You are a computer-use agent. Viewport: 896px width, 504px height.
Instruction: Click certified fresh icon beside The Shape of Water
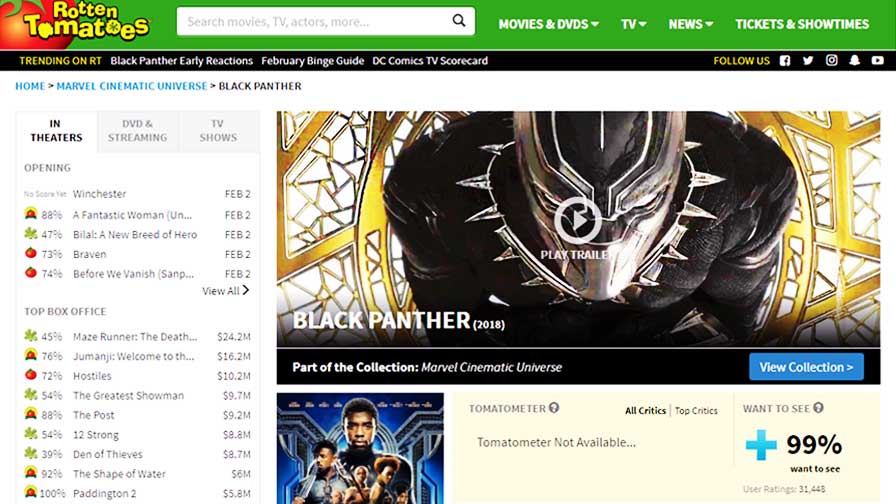tap(31, 473)
